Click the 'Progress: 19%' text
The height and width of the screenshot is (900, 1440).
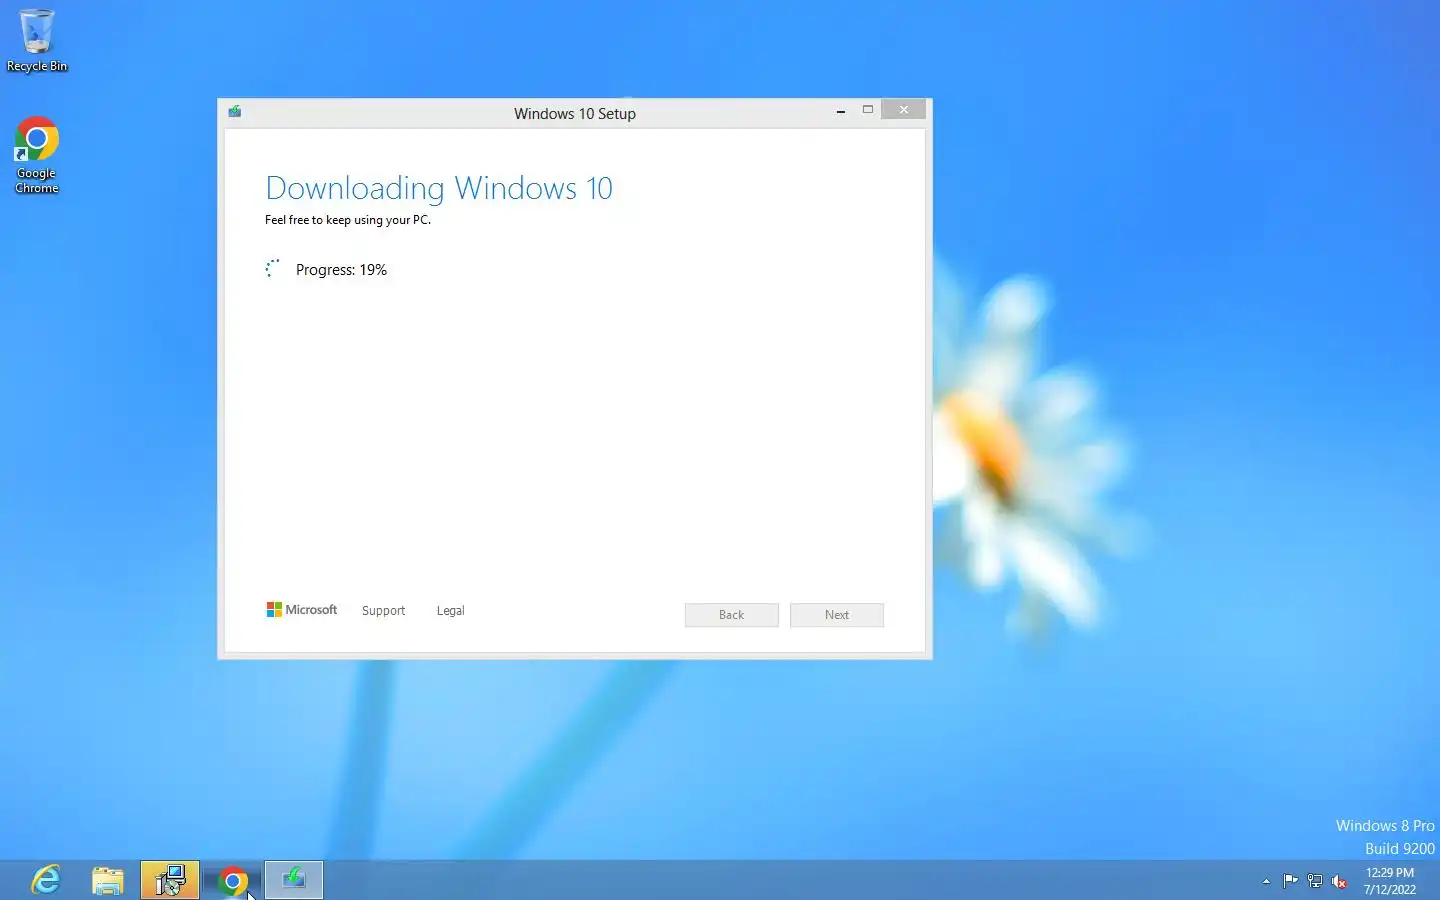pos(341,270)
